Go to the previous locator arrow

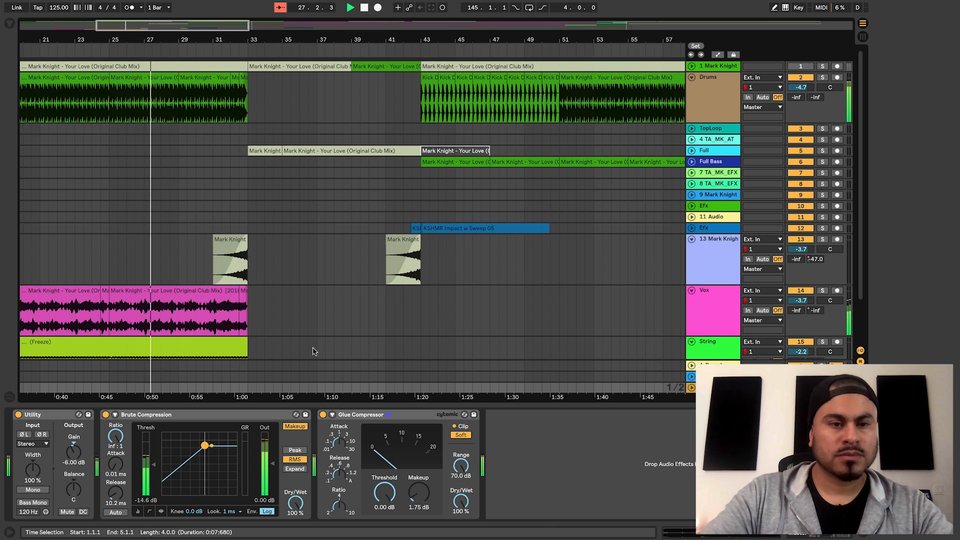point(691,55)
